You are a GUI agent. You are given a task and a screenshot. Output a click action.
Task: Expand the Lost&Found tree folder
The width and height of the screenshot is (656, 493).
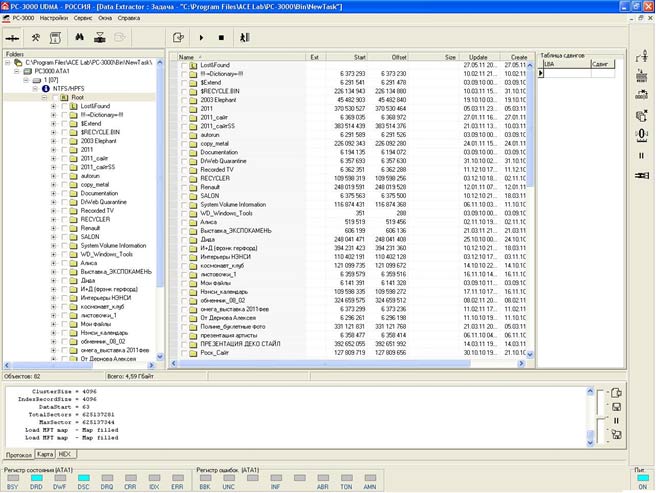(54, 106)
